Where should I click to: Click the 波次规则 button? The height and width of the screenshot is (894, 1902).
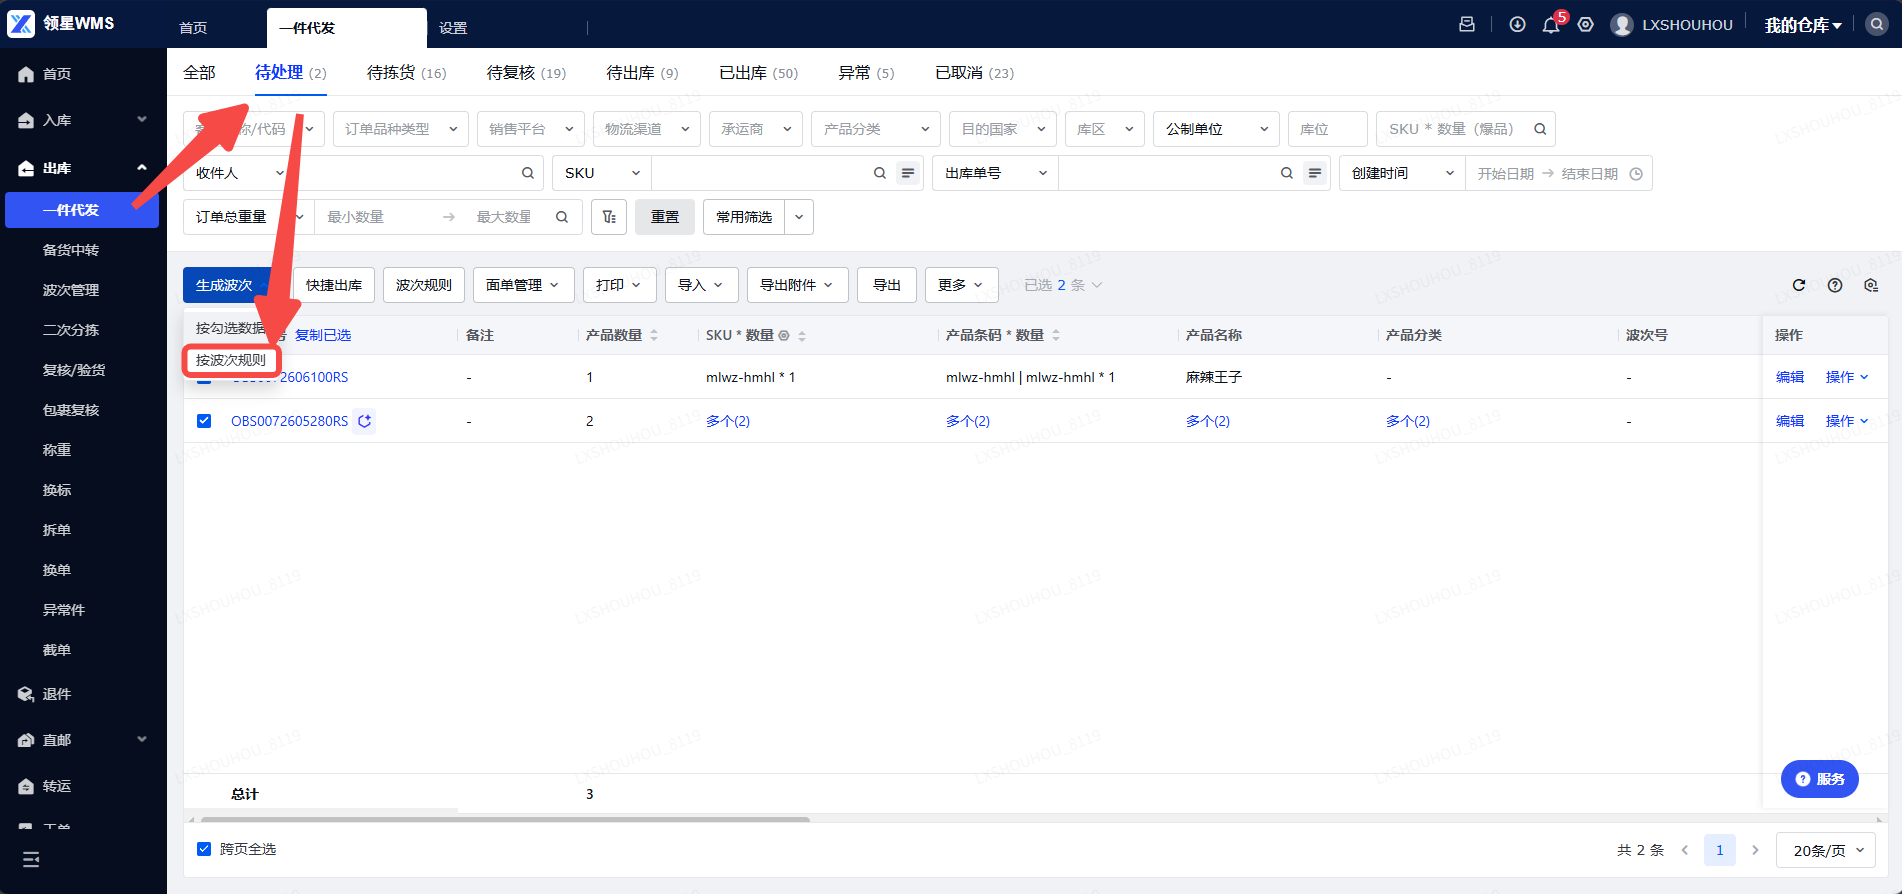click(424, 285)
